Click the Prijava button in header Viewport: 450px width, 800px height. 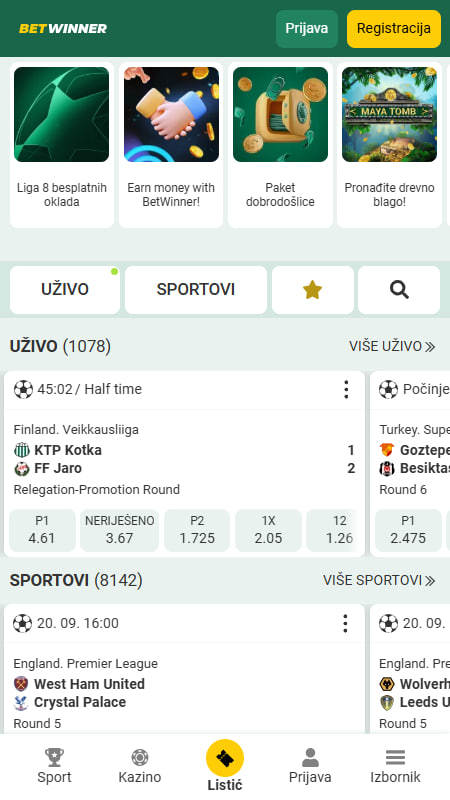tap(307, 29)
